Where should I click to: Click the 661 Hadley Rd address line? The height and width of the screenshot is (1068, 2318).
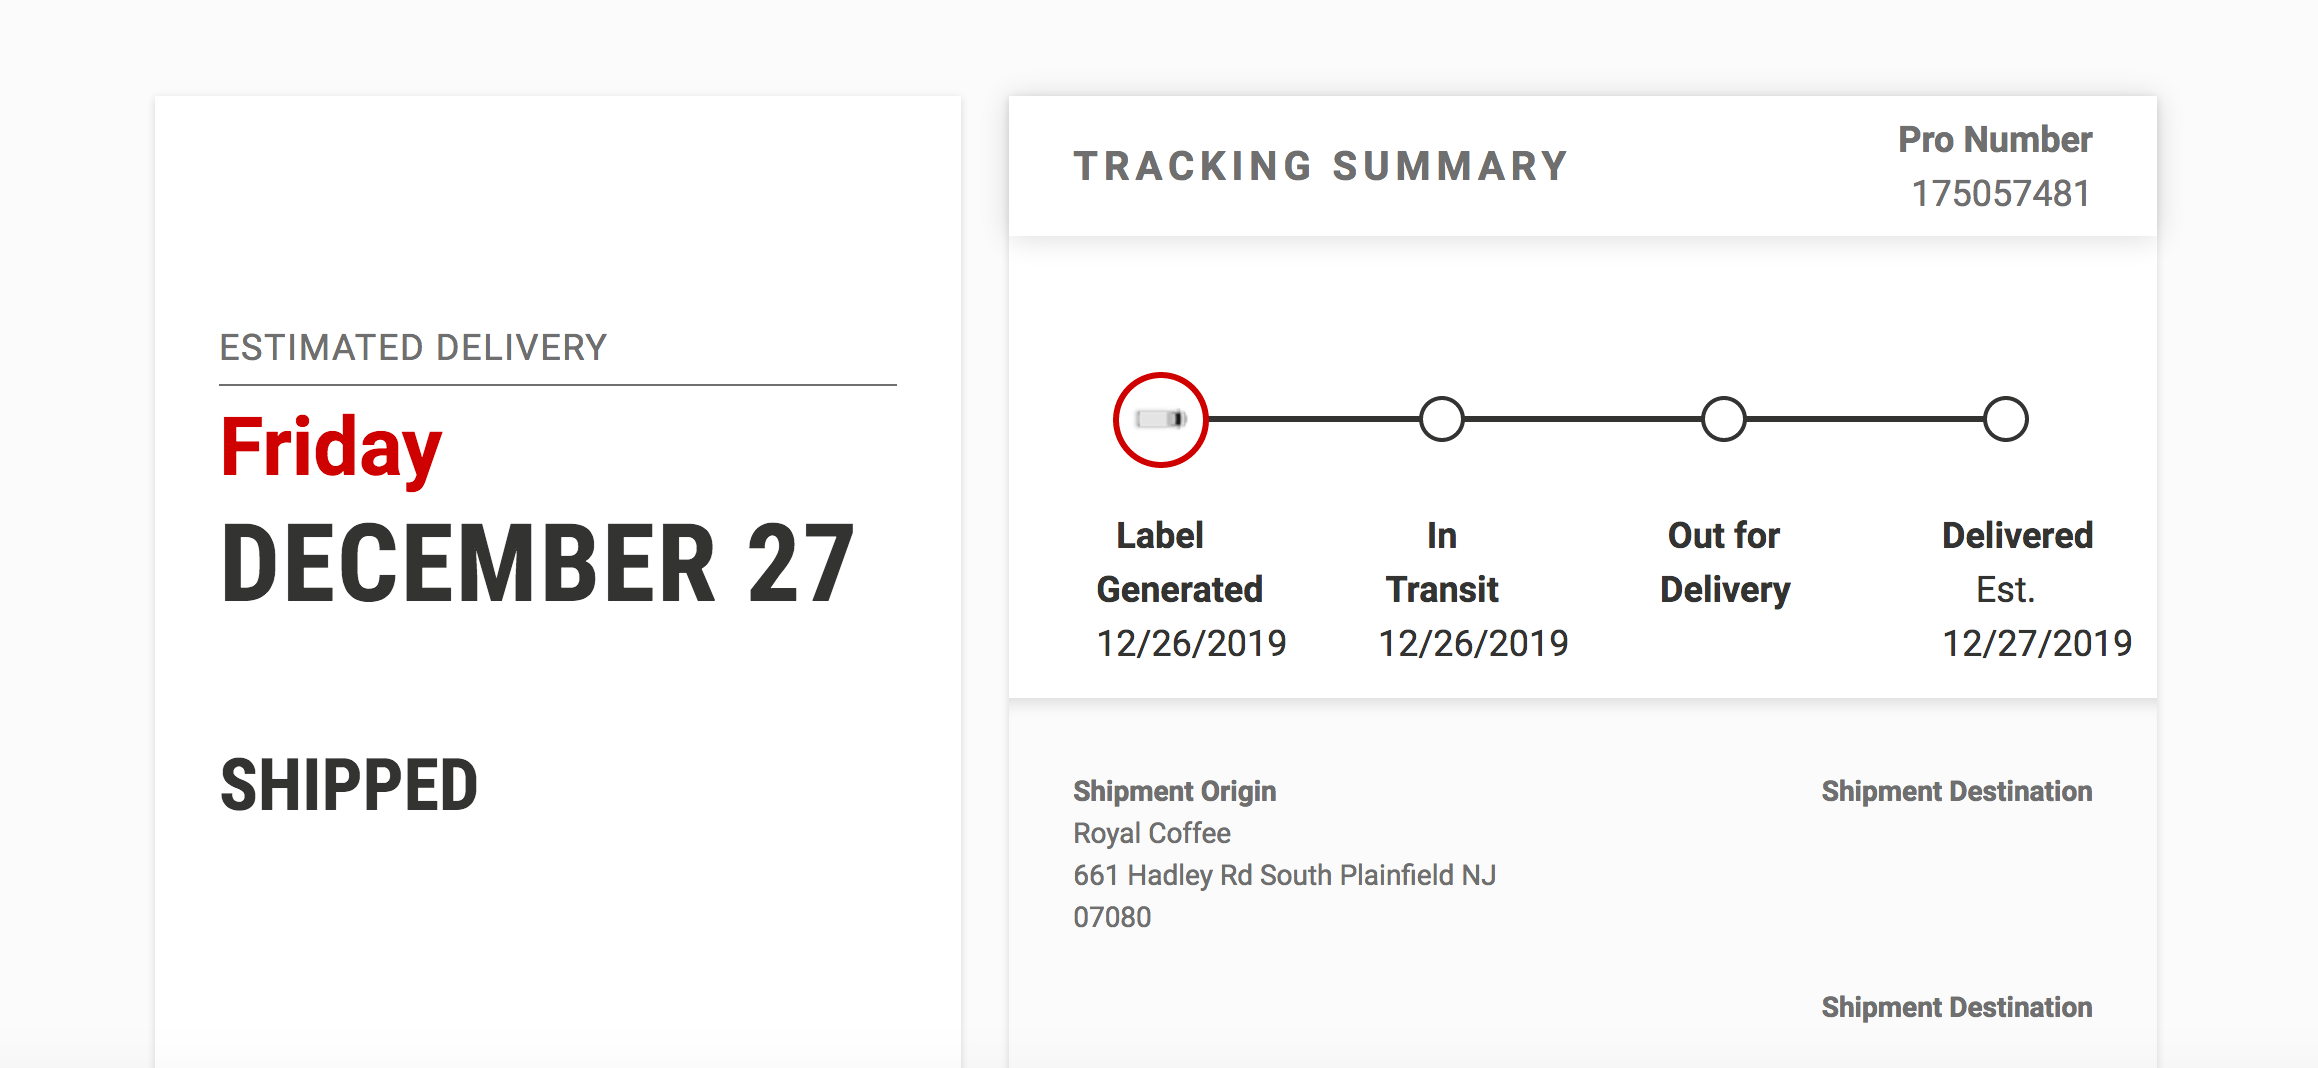1284,875
